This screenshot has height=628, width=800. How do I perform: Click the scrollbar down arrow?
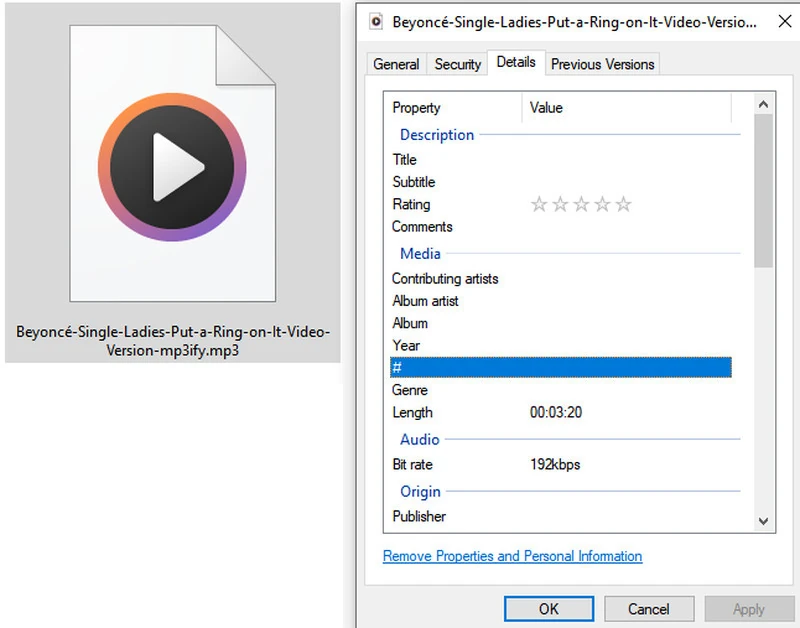pos(763,521)
